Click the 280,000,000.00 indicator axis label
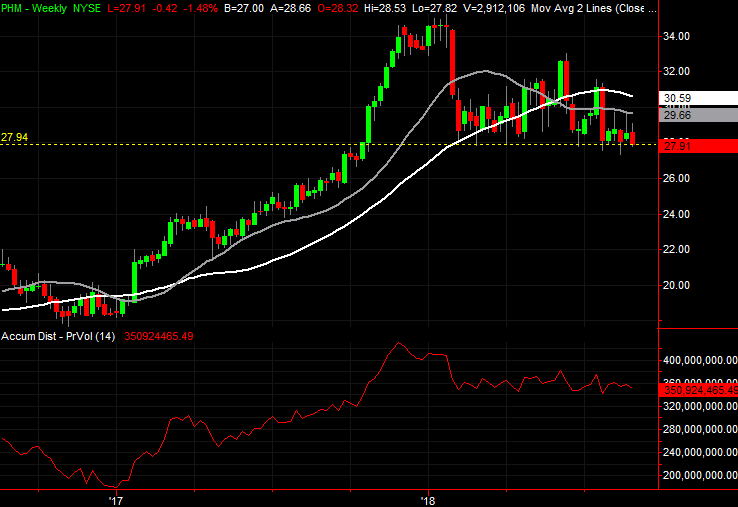 pos(700,429)
